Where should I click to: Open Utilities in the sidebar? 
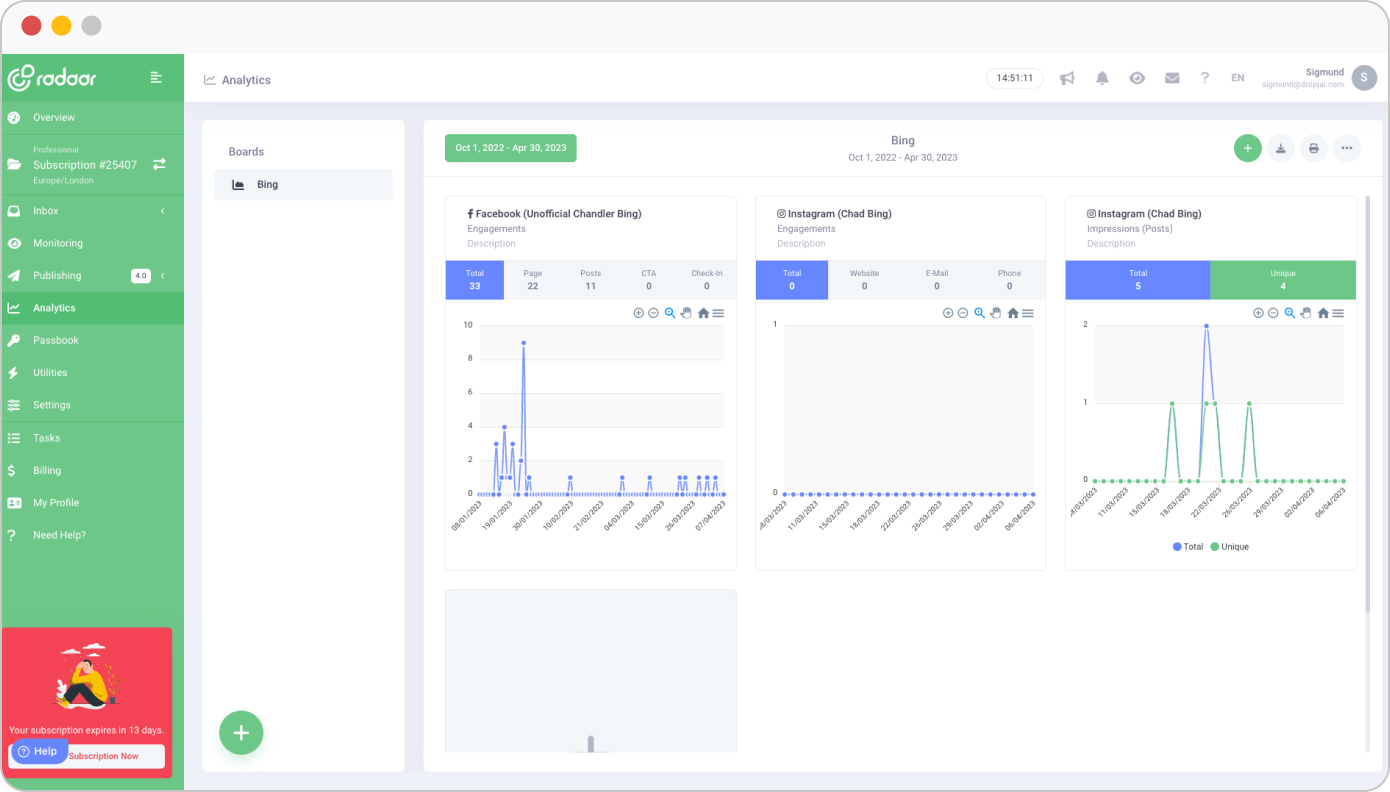point(92,372)
